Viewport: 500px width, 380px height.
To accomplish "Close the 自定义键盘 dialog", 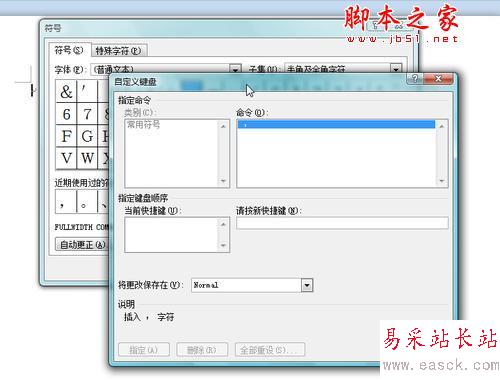I will pyautogui.click(x=438, y=78).
